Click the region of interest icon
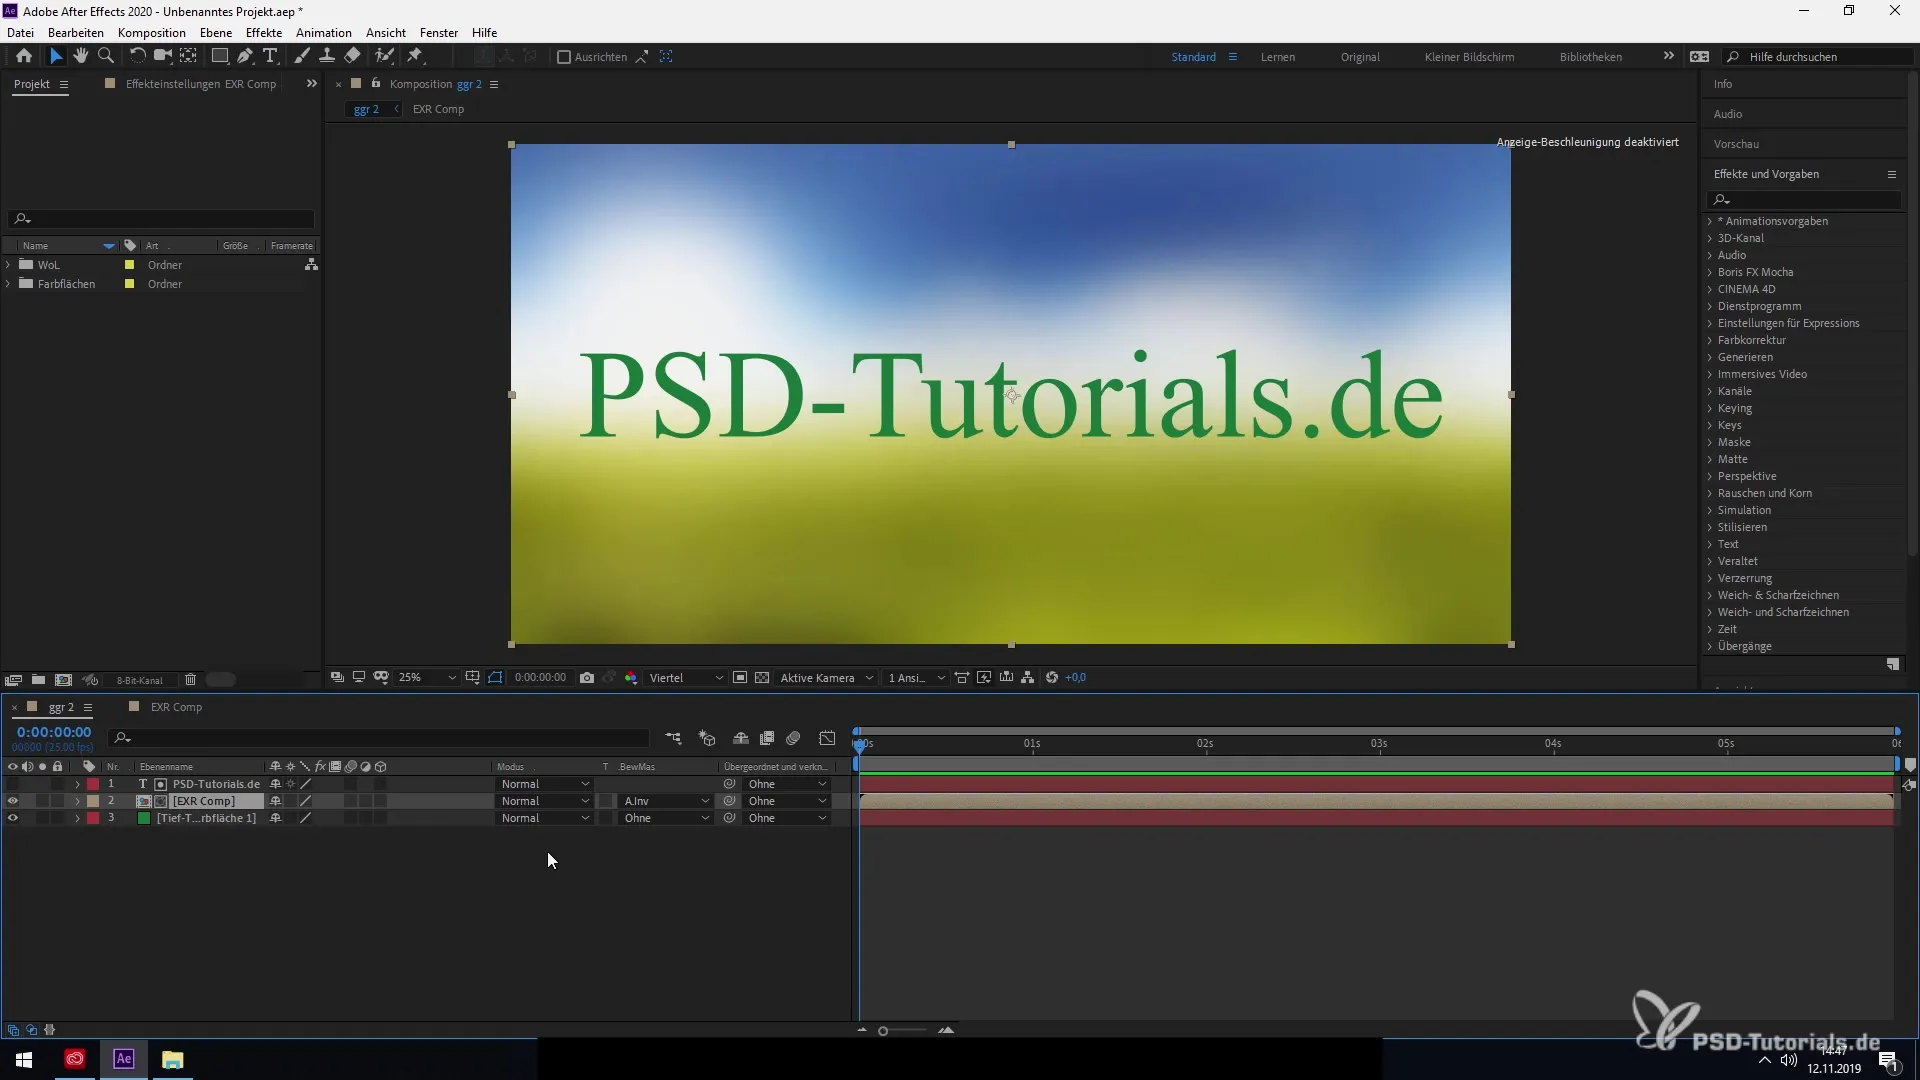This screenshot has width=1920, height=1080. pyautogui.click(x=740, y=678)
